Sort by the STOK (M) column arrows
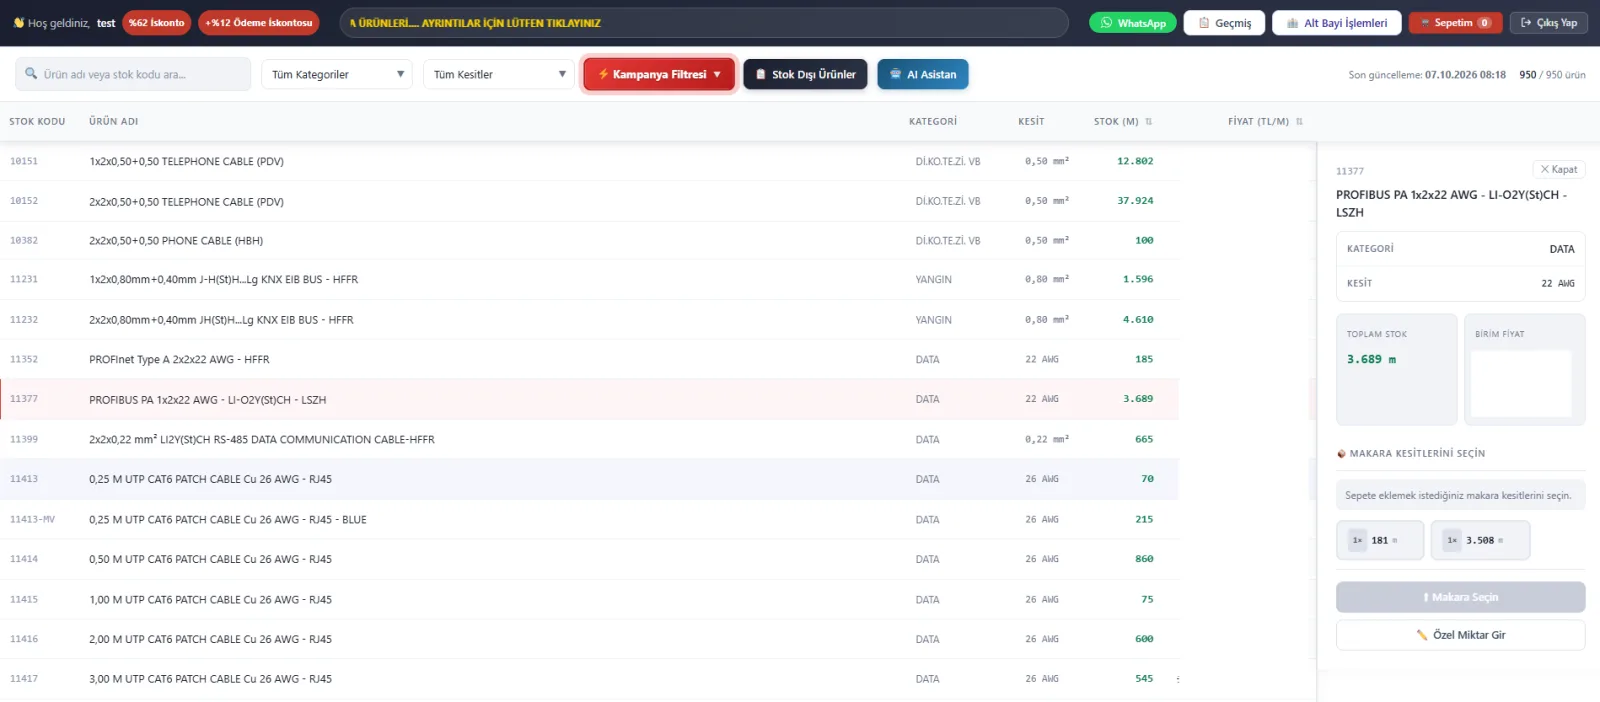Viewport: 1600px width, 702px height. tap(1149, 122)
